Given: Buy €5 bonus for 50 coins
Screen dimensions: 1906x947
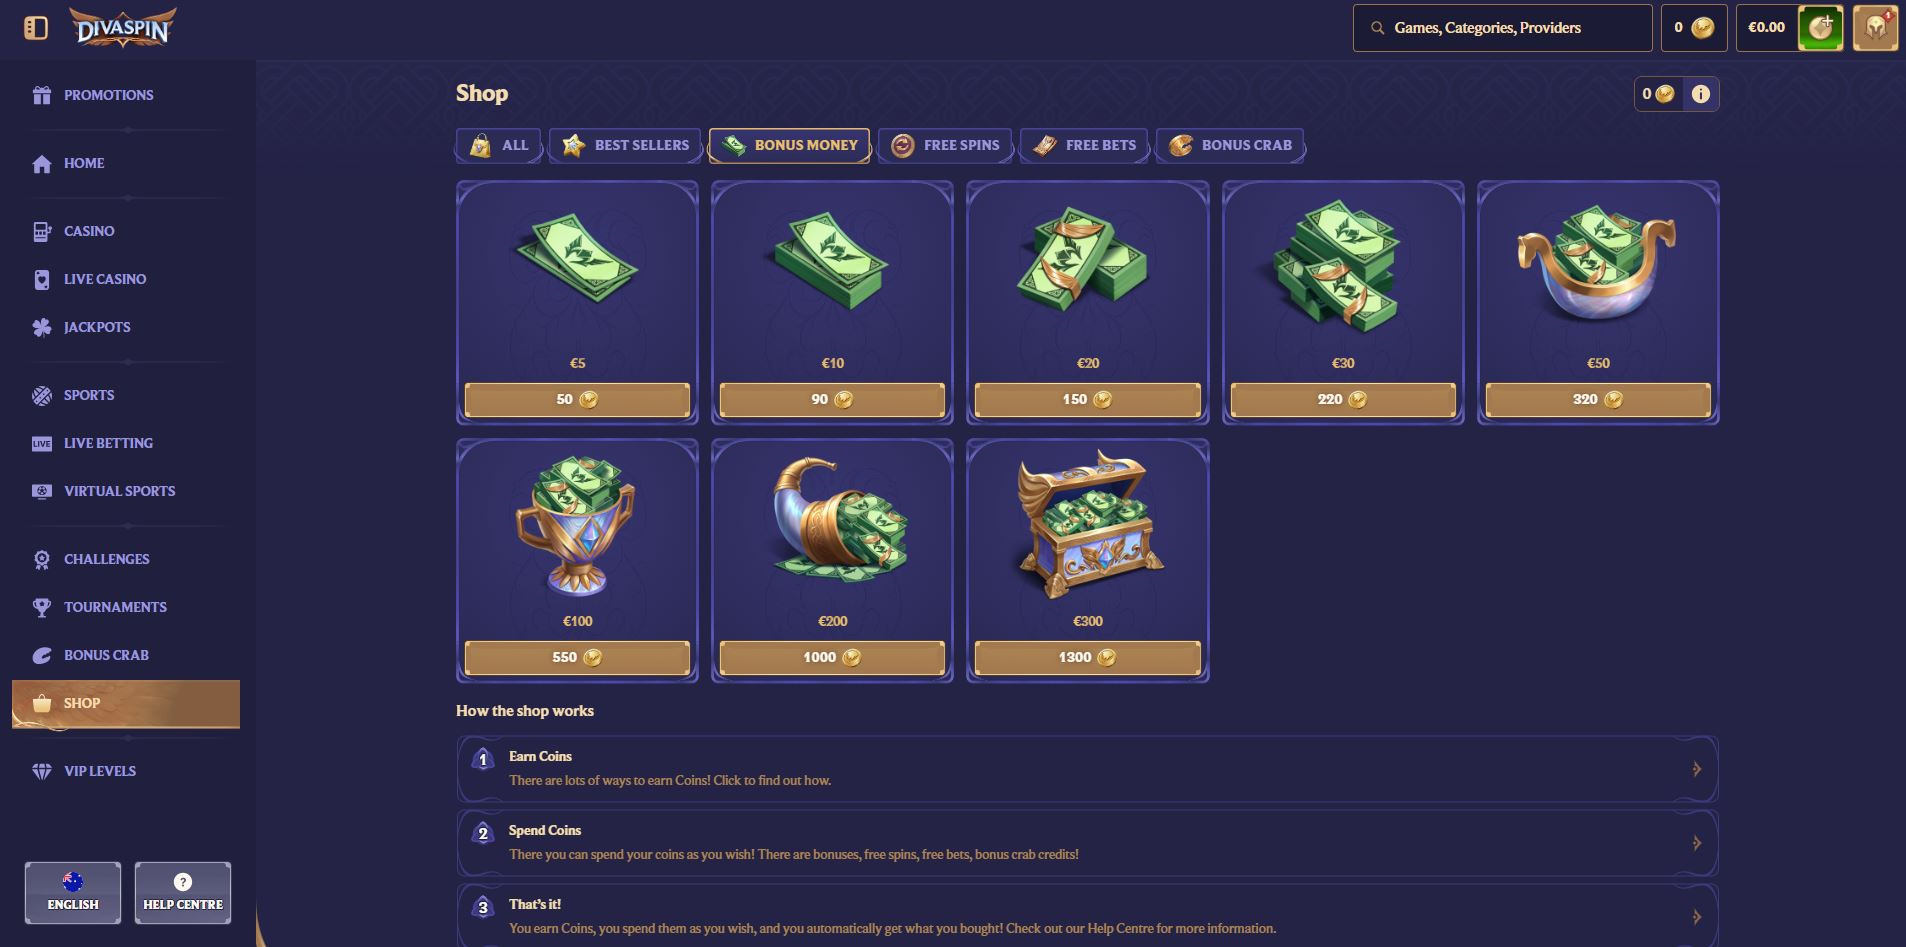Looking at the screenshot, I should coord(577,399).
